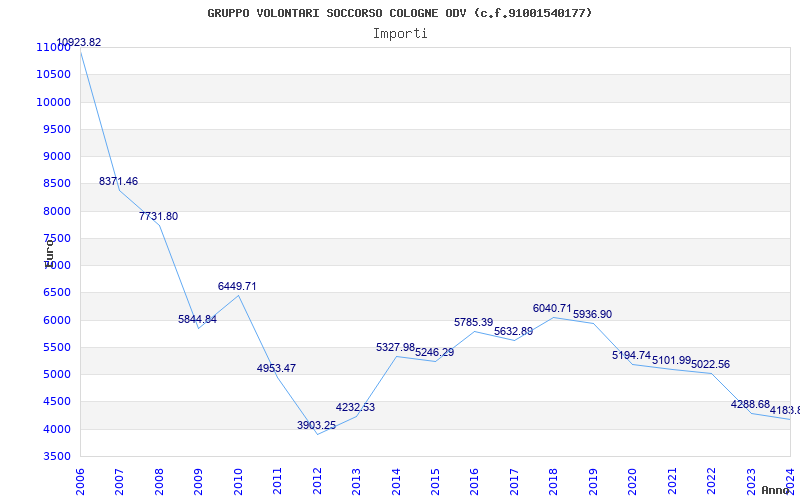Click x-axis year 2012

click(x=317, y=481)
